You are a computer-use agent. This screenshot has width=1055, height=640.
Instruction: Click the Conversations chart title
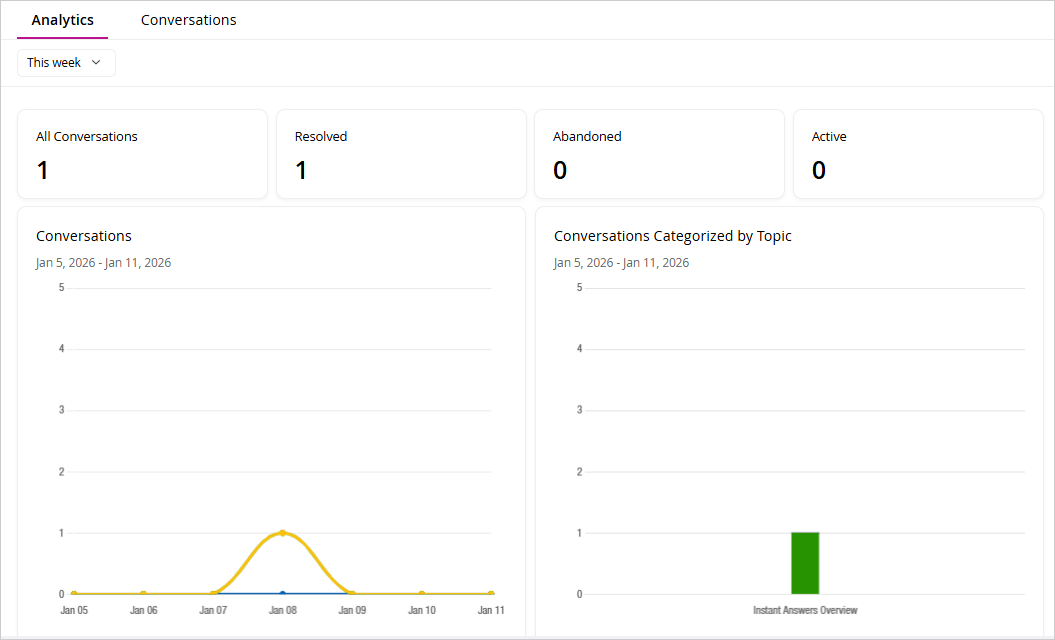point(84,236)
